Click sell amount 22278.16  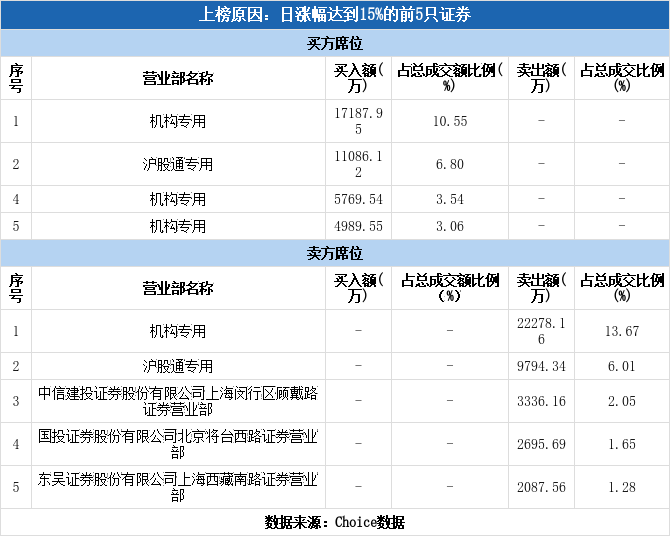(541, 331)
